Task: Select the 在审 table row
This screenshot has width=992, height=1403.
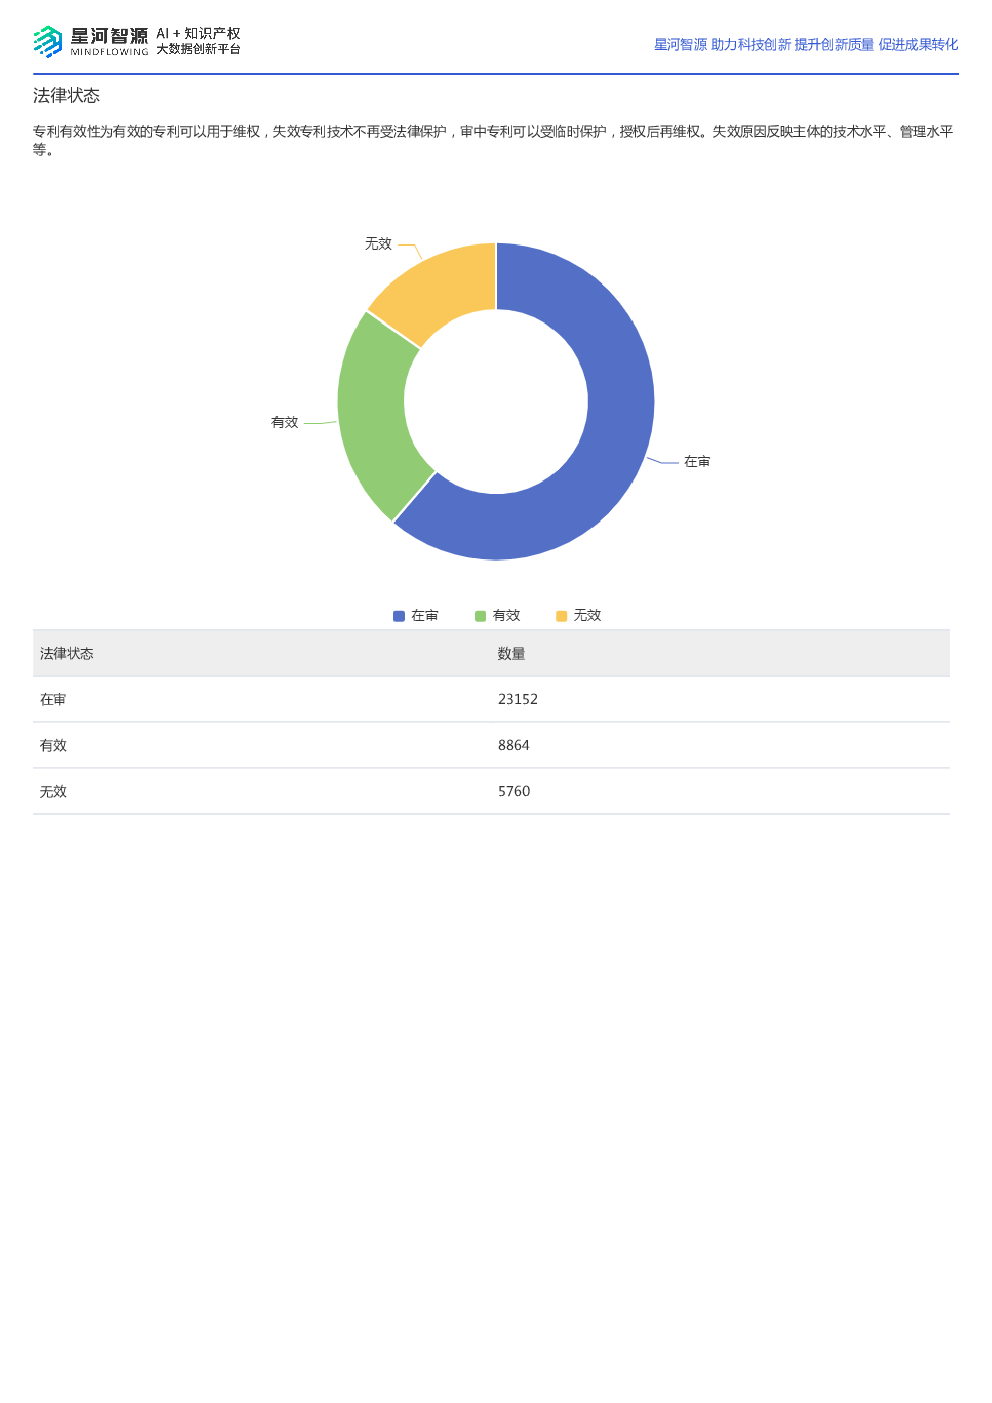Action: coord(491,700)
